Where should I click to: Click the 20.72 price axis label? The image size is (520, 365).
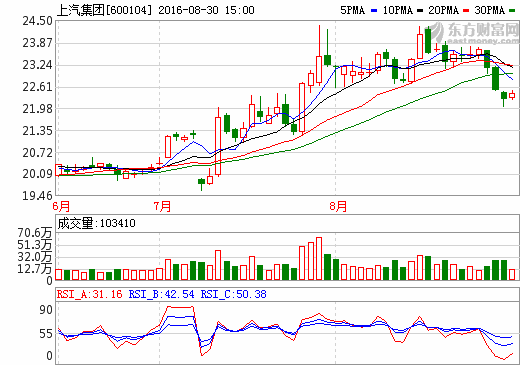(37, 153)
